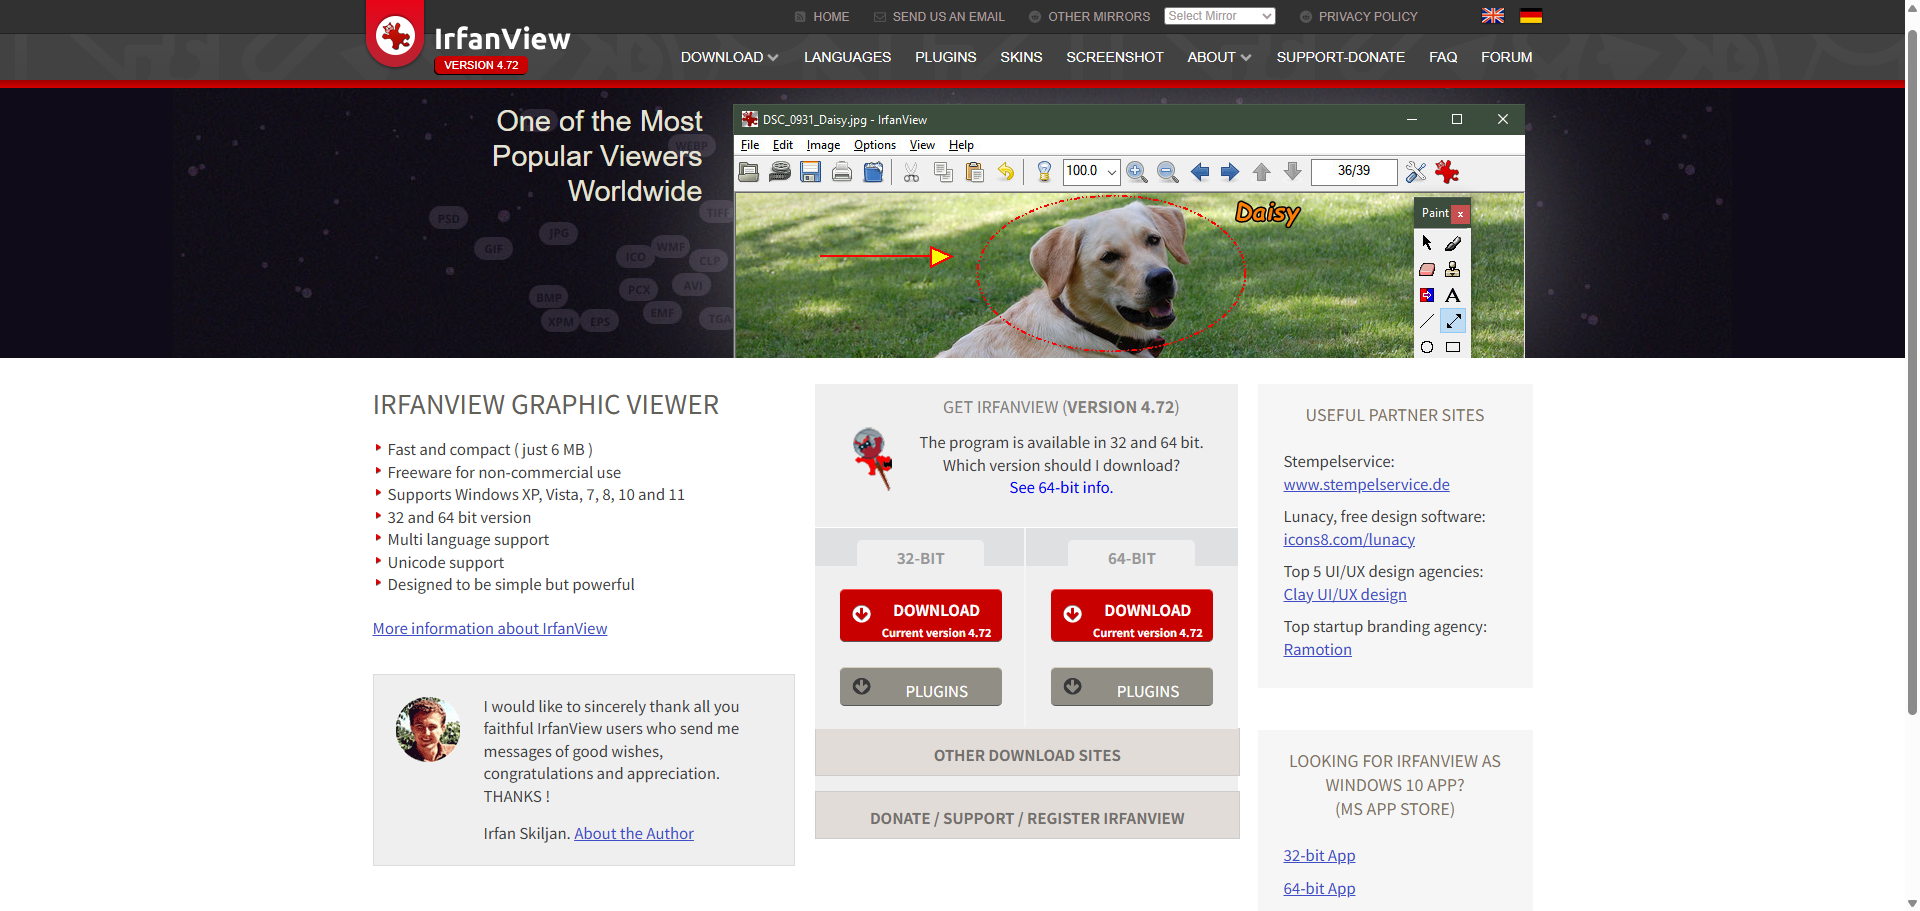Open the 32-bit App store link
The image size is (1920, 911).
1320,856
